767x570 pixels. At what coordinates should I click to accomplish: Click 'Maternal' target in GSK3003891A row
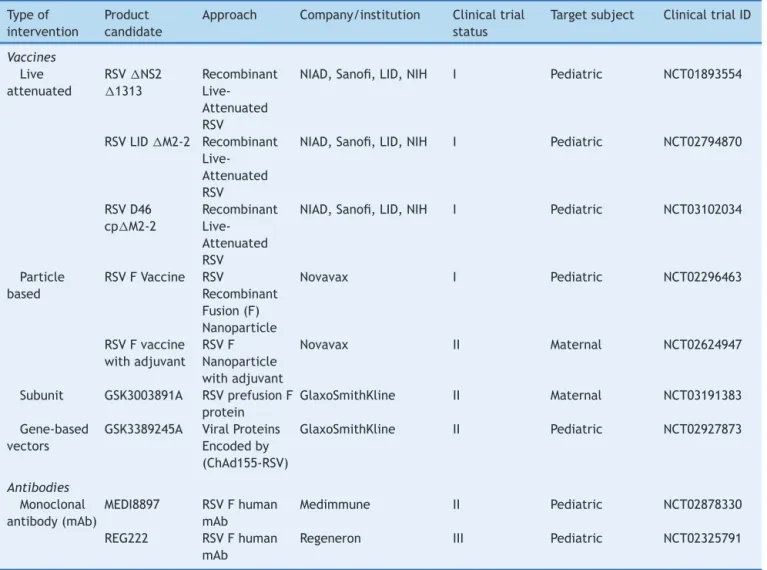(576, 395)
